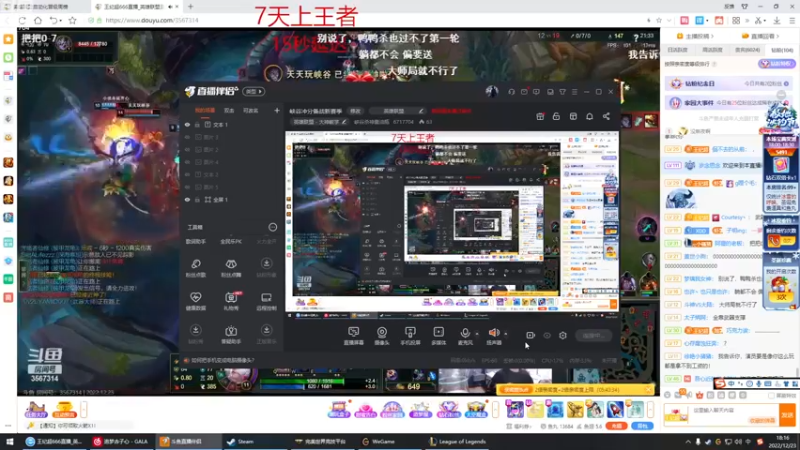Open the gift box icon above preview
The height and width of the screenshot is (450, 800).
tap(540, 116)
